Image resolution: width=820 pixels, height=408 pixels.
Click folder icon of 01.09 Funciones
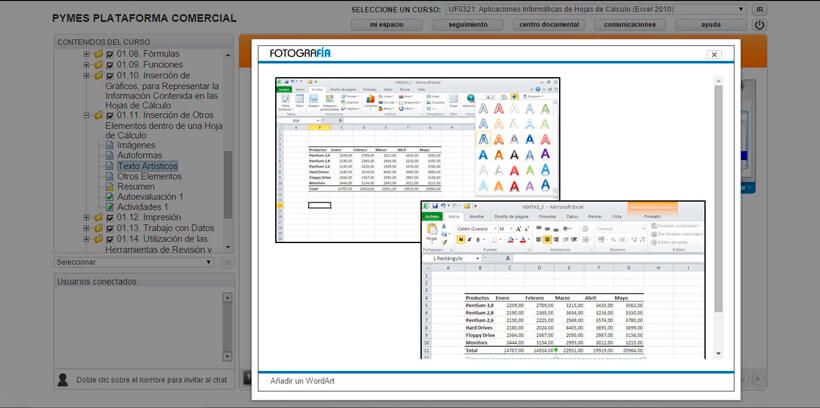click(x=98, y=65)
